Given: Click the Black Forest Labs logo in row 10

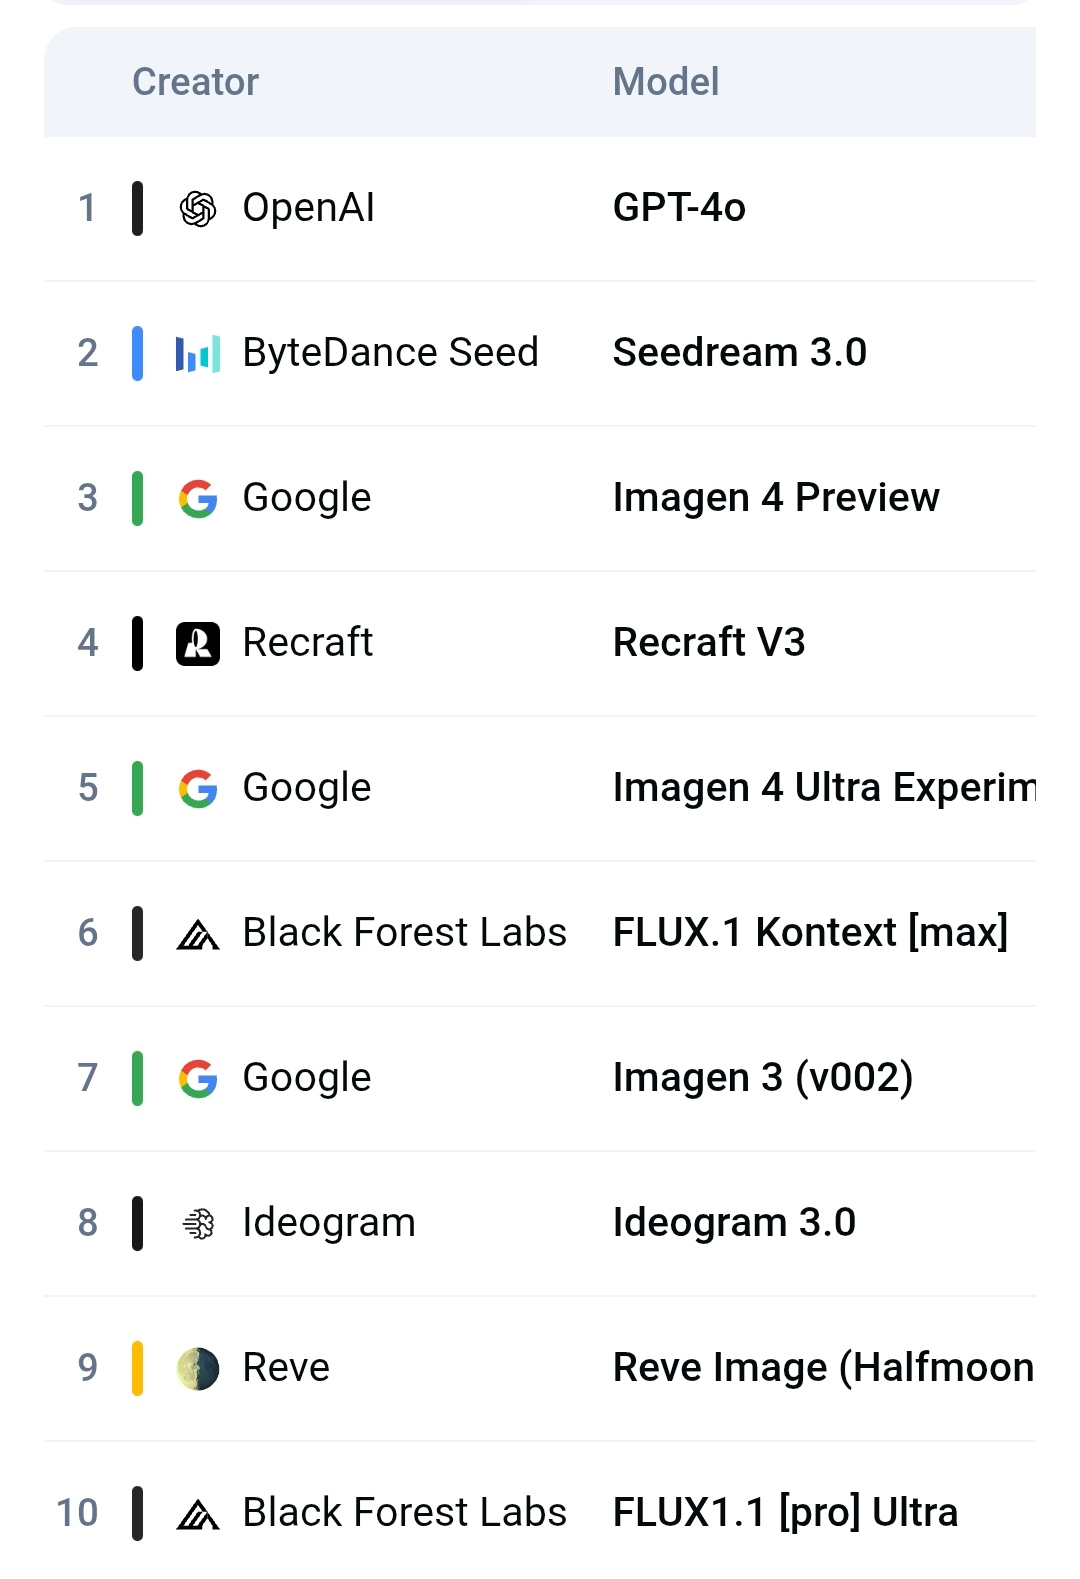Looking at the screenshot, I should (198, 1514).
